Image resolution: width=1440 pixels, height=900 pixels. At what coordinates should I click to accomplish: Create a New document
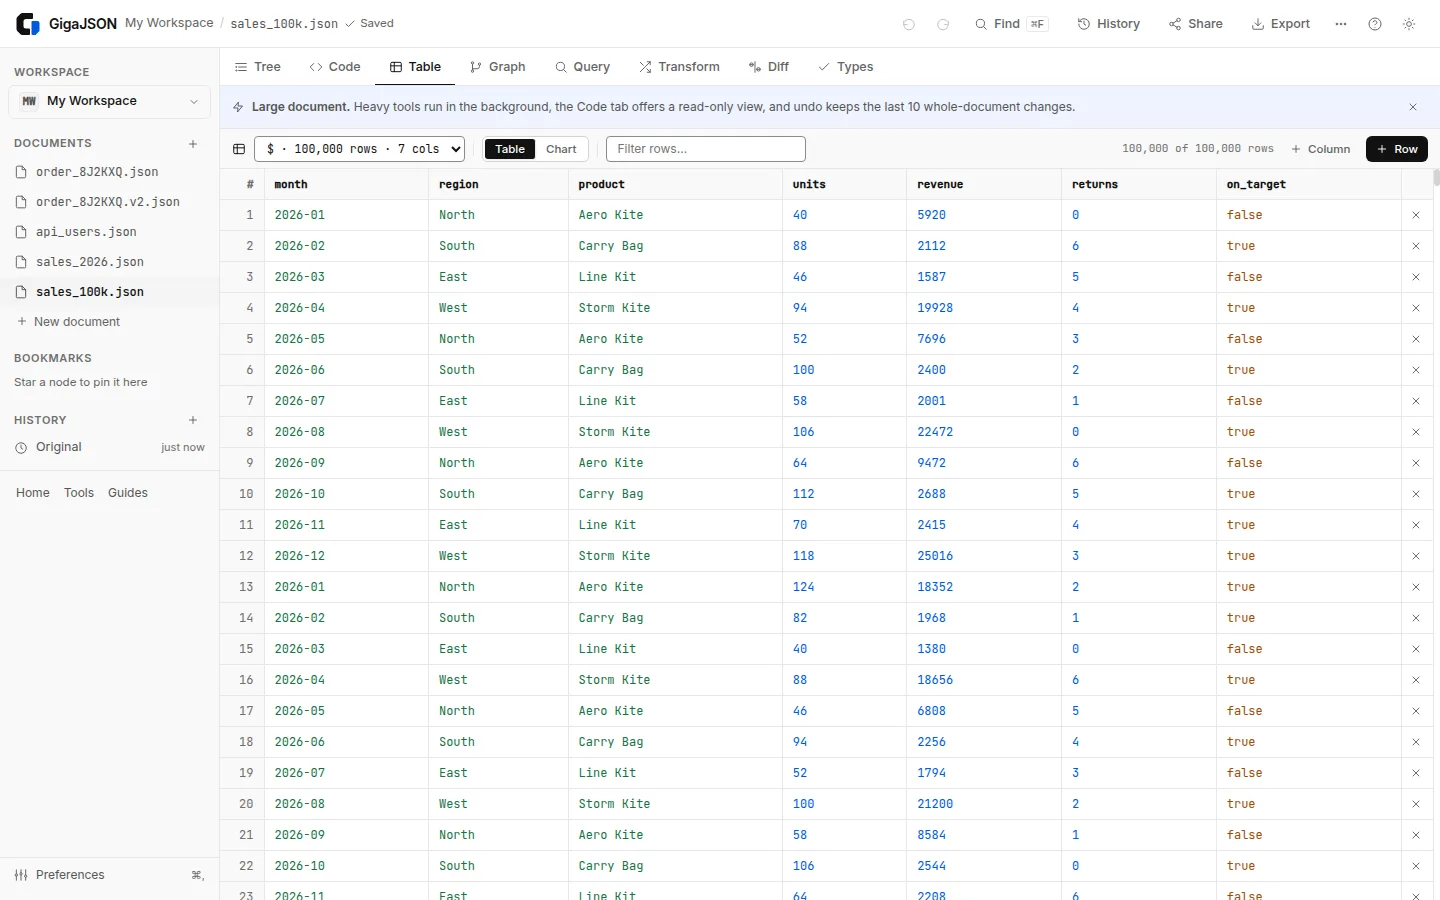pyautogui.click(x=68, y=322)
